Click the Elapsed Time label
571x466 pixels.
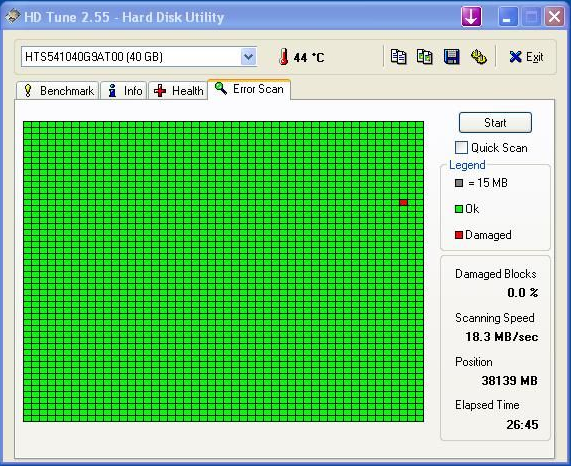tap(487, 405)
